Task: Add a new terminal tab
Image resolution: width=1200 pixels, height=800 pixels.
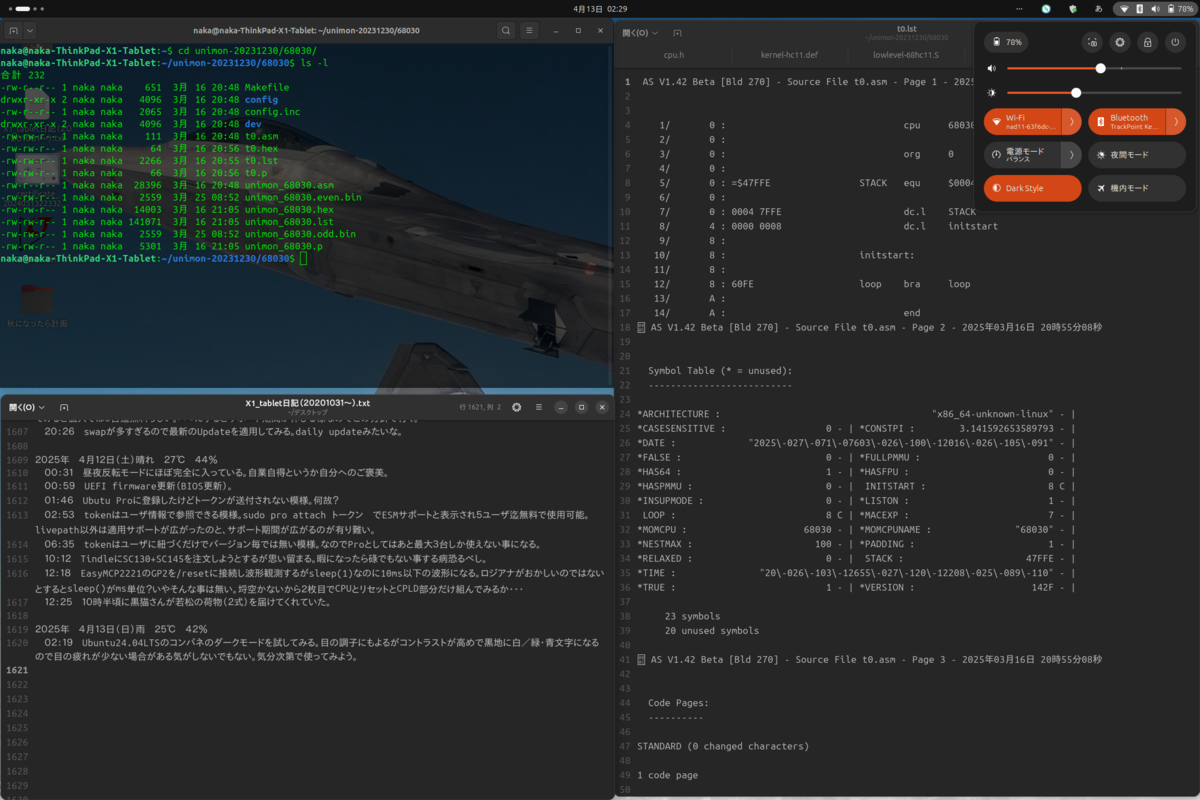Action: click(13, 31)
